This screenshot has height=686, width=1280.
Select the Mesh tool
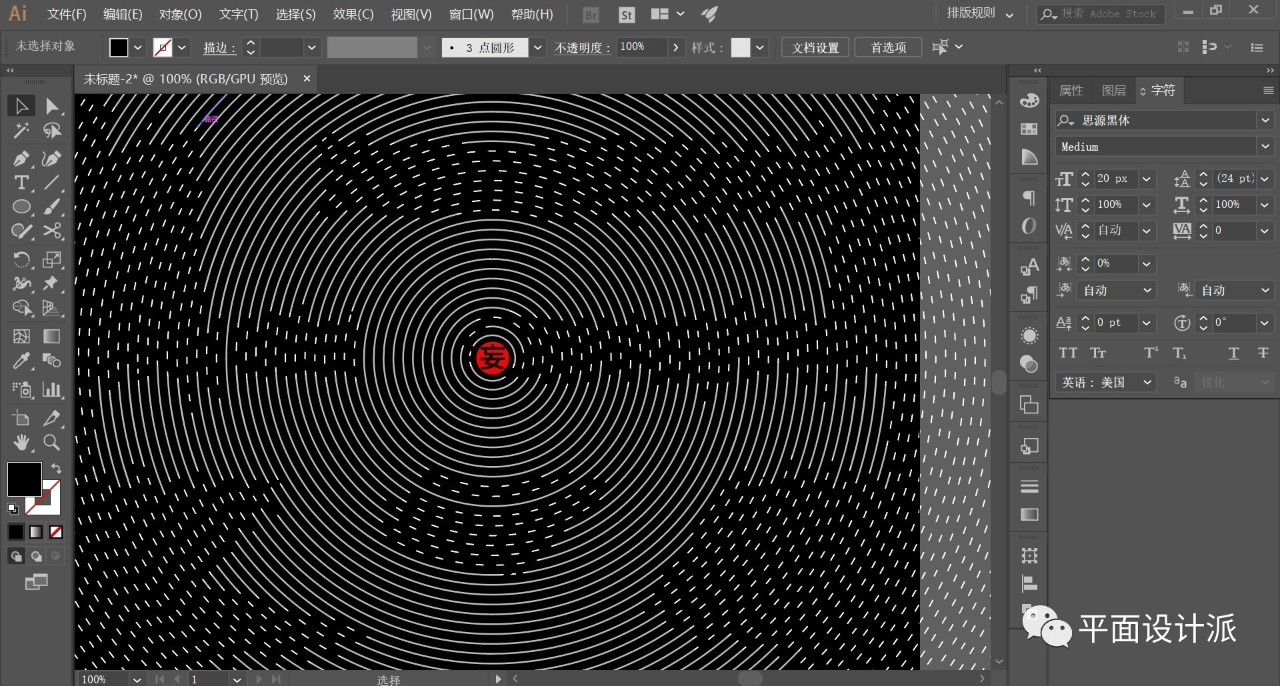21,337
